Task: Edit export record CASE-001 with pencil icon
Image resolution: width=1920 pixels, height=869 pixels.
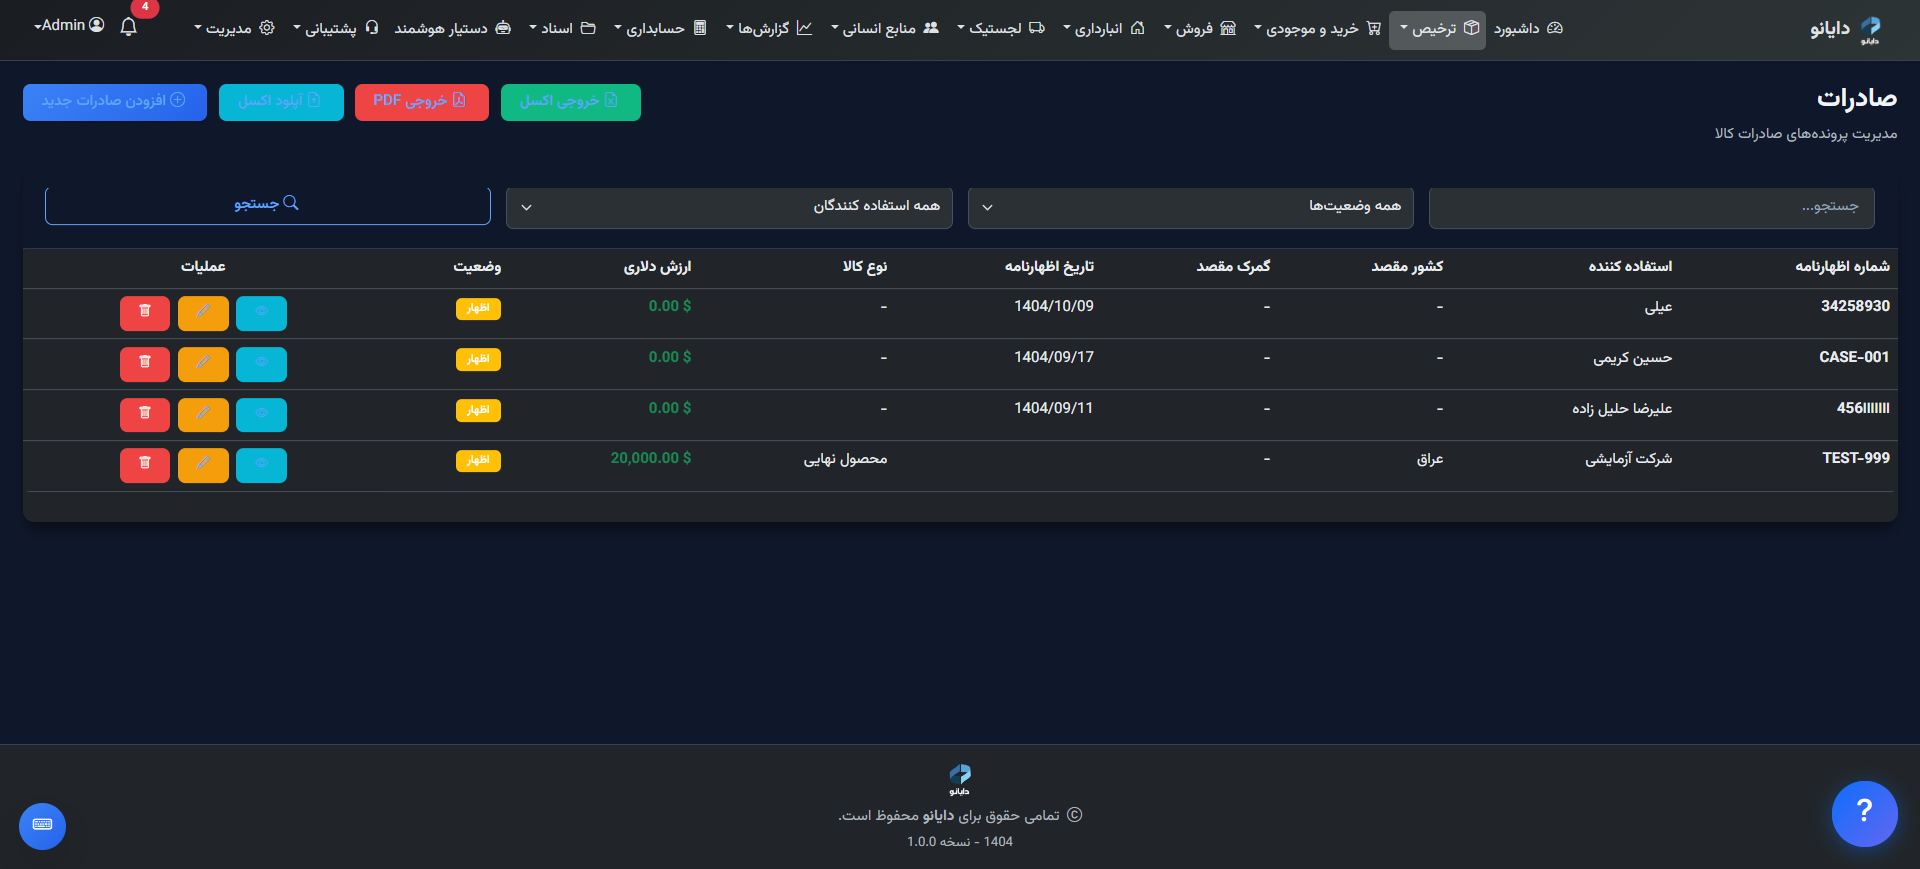Action: (x=203, y=364)
